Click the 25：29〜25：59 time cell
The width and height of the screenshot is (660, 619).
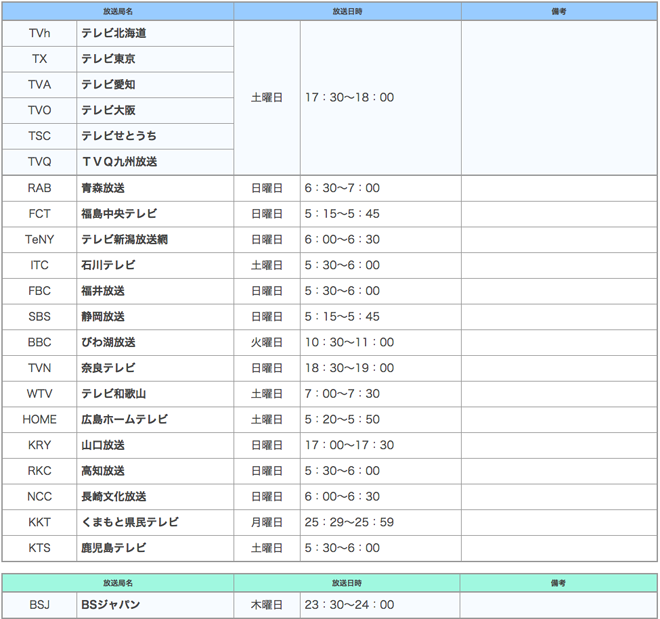(x=381, y=522)
